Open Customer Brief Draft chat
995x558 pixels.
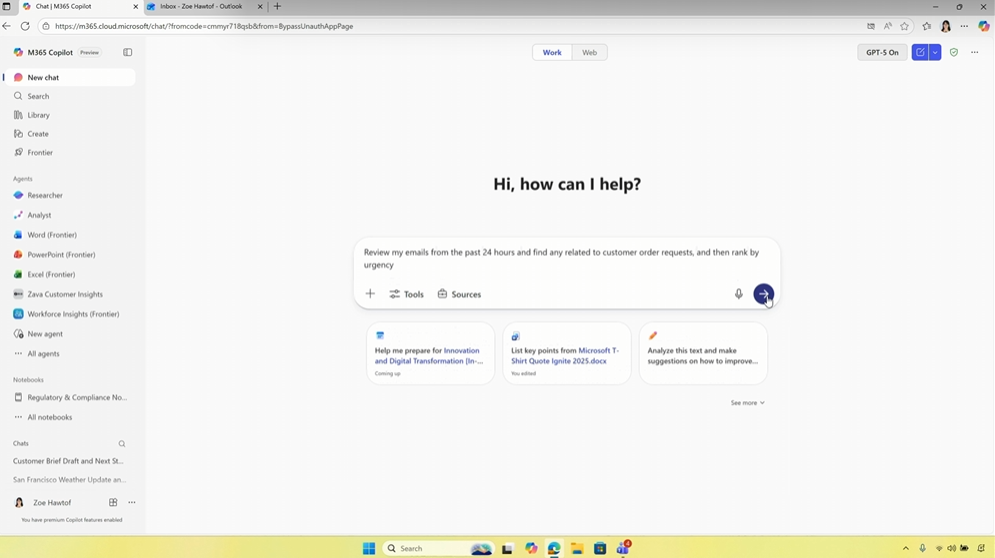68,461
